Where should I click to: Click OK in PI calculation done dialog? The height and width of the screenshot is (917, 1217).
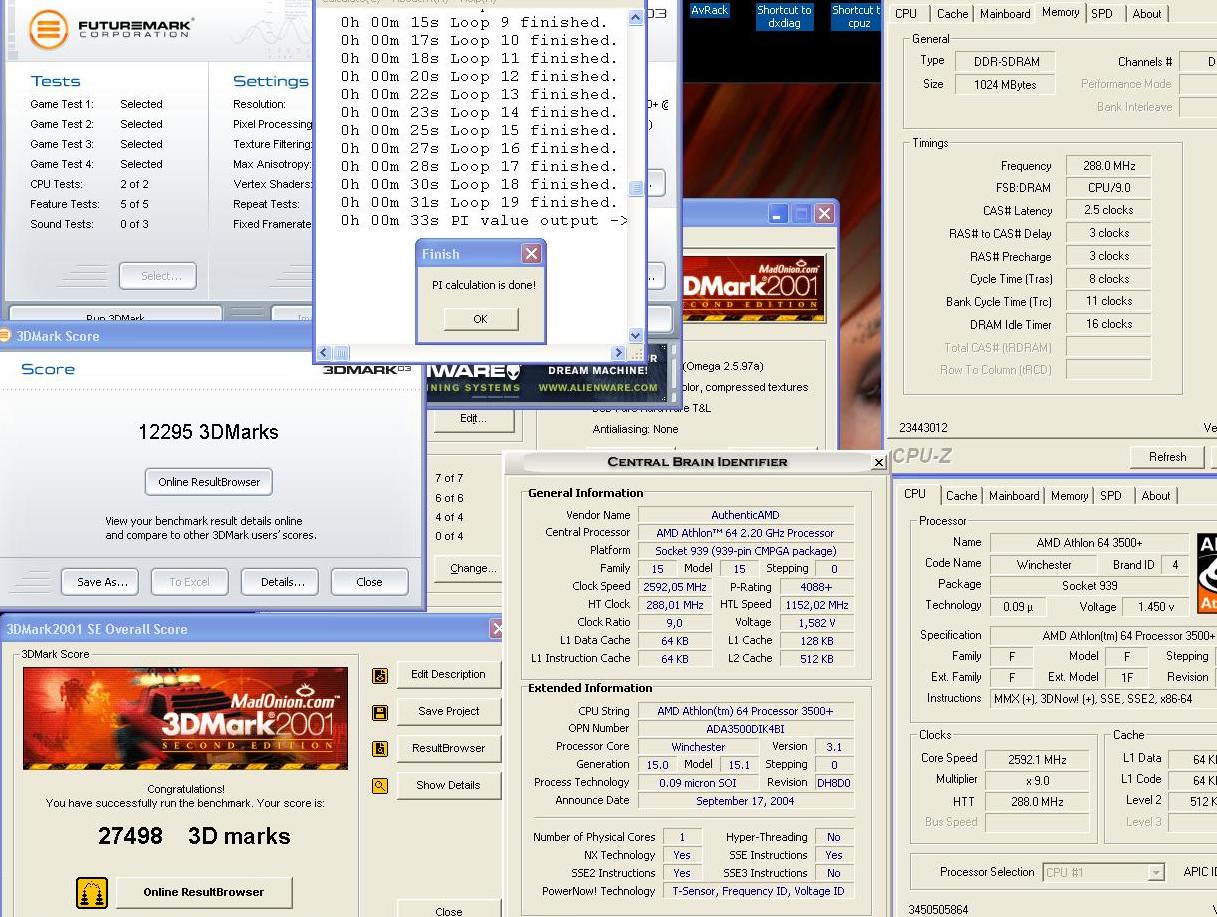480,319
